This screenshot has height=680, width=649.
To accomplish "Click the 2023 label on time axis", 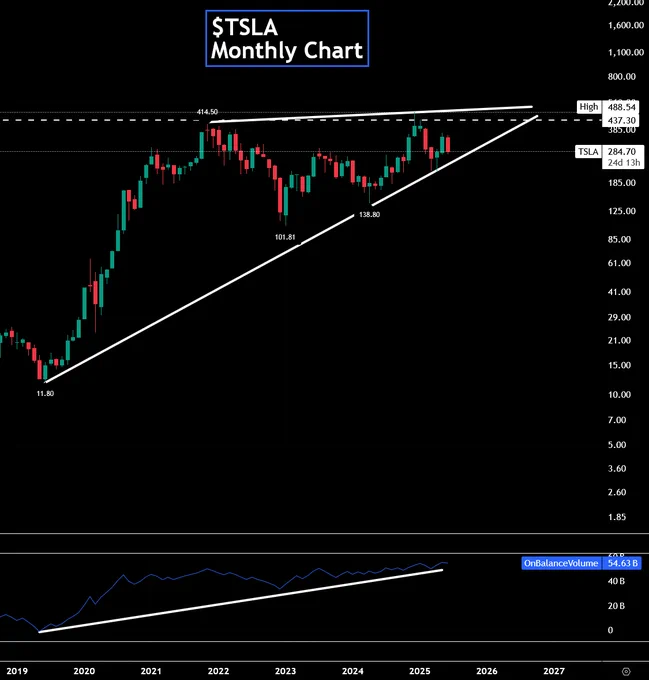I will point(285,671).
